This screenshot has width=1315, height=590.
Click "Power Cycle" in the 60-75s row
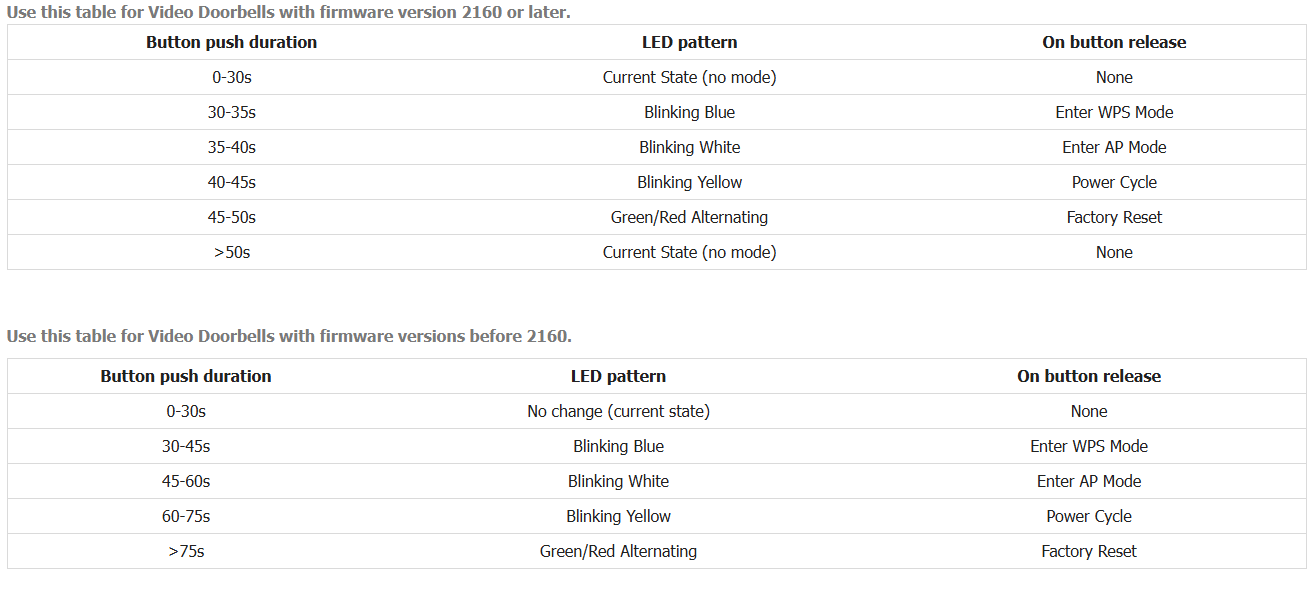pyautogui.click(x=1089, y=516)
